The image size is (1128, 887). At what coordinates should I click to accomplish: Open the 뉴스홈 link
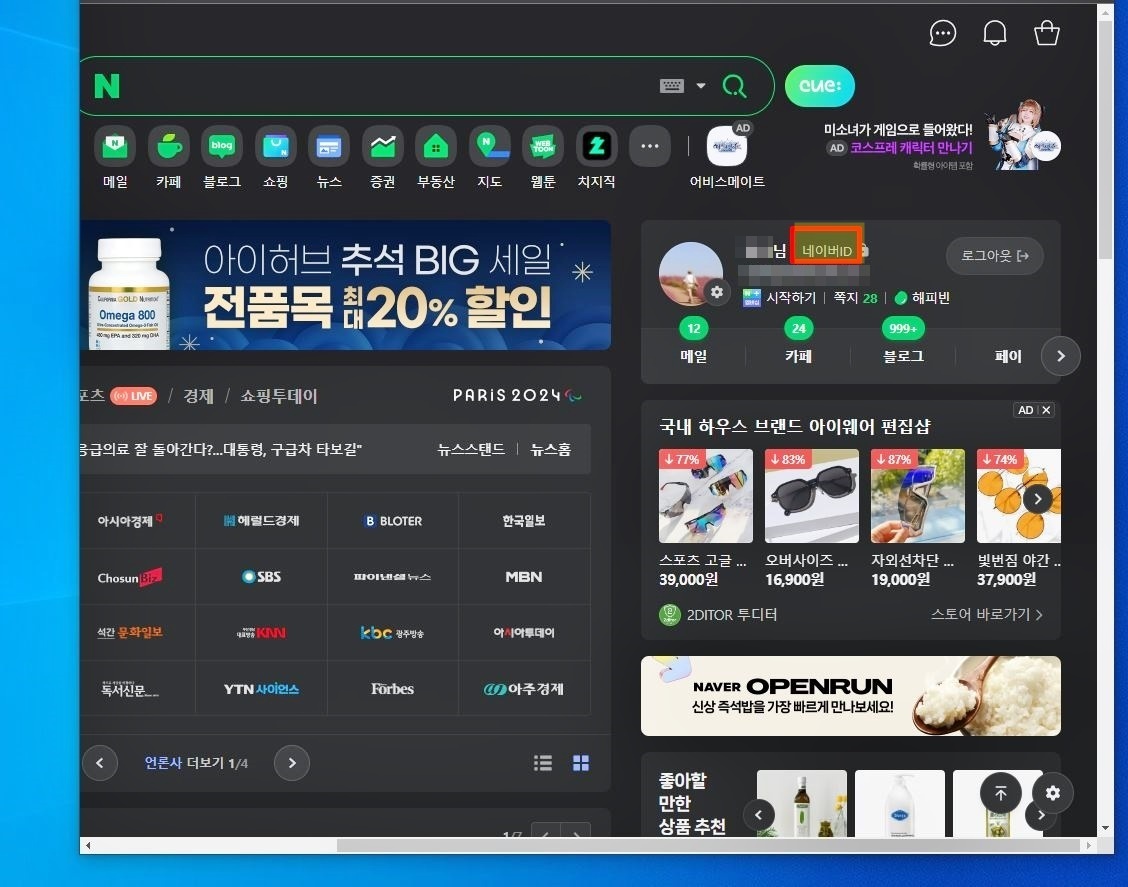(x=550, y=450)
